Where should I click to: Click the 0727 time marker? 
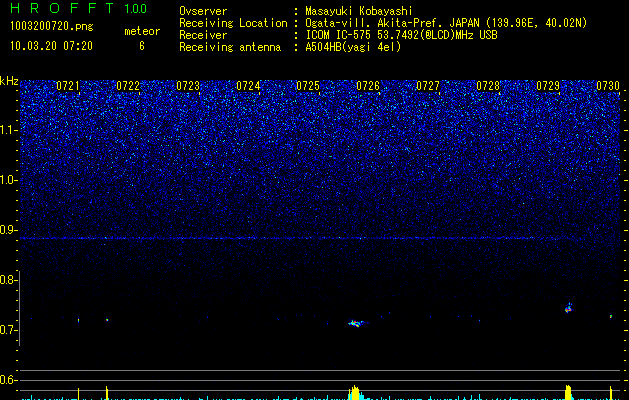coord(428,86)
